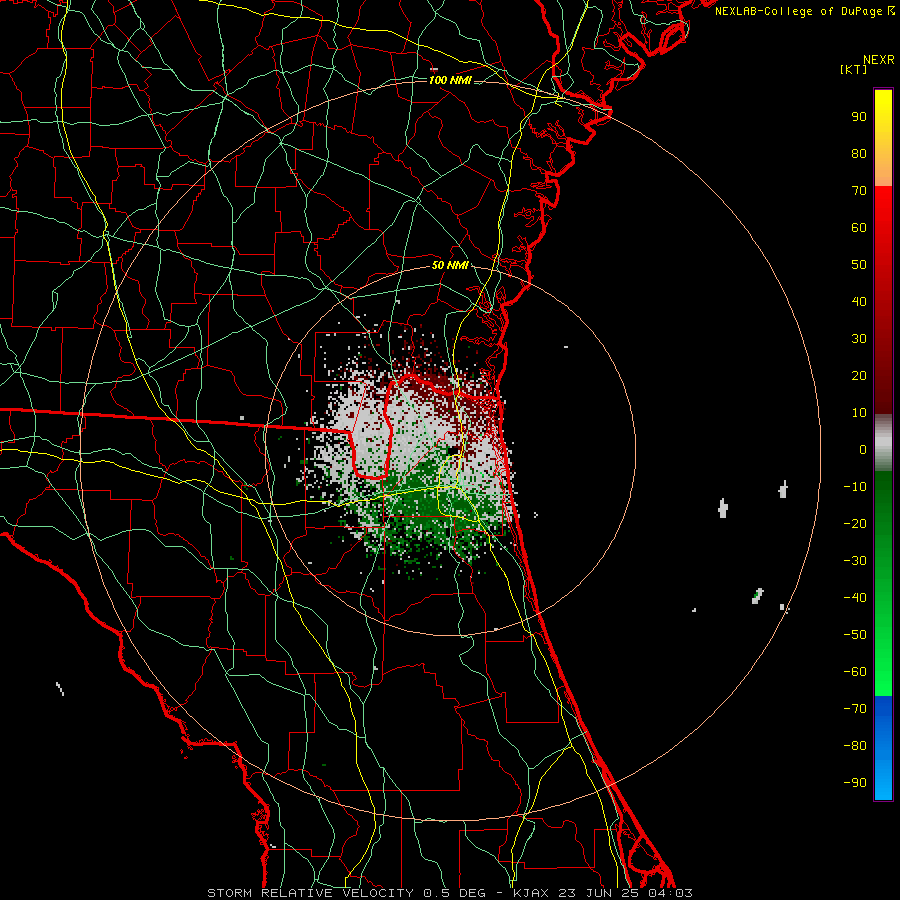Click the -70 value on the velocity scale
Viewport: 900px width, 900px height.
[855, 709]
